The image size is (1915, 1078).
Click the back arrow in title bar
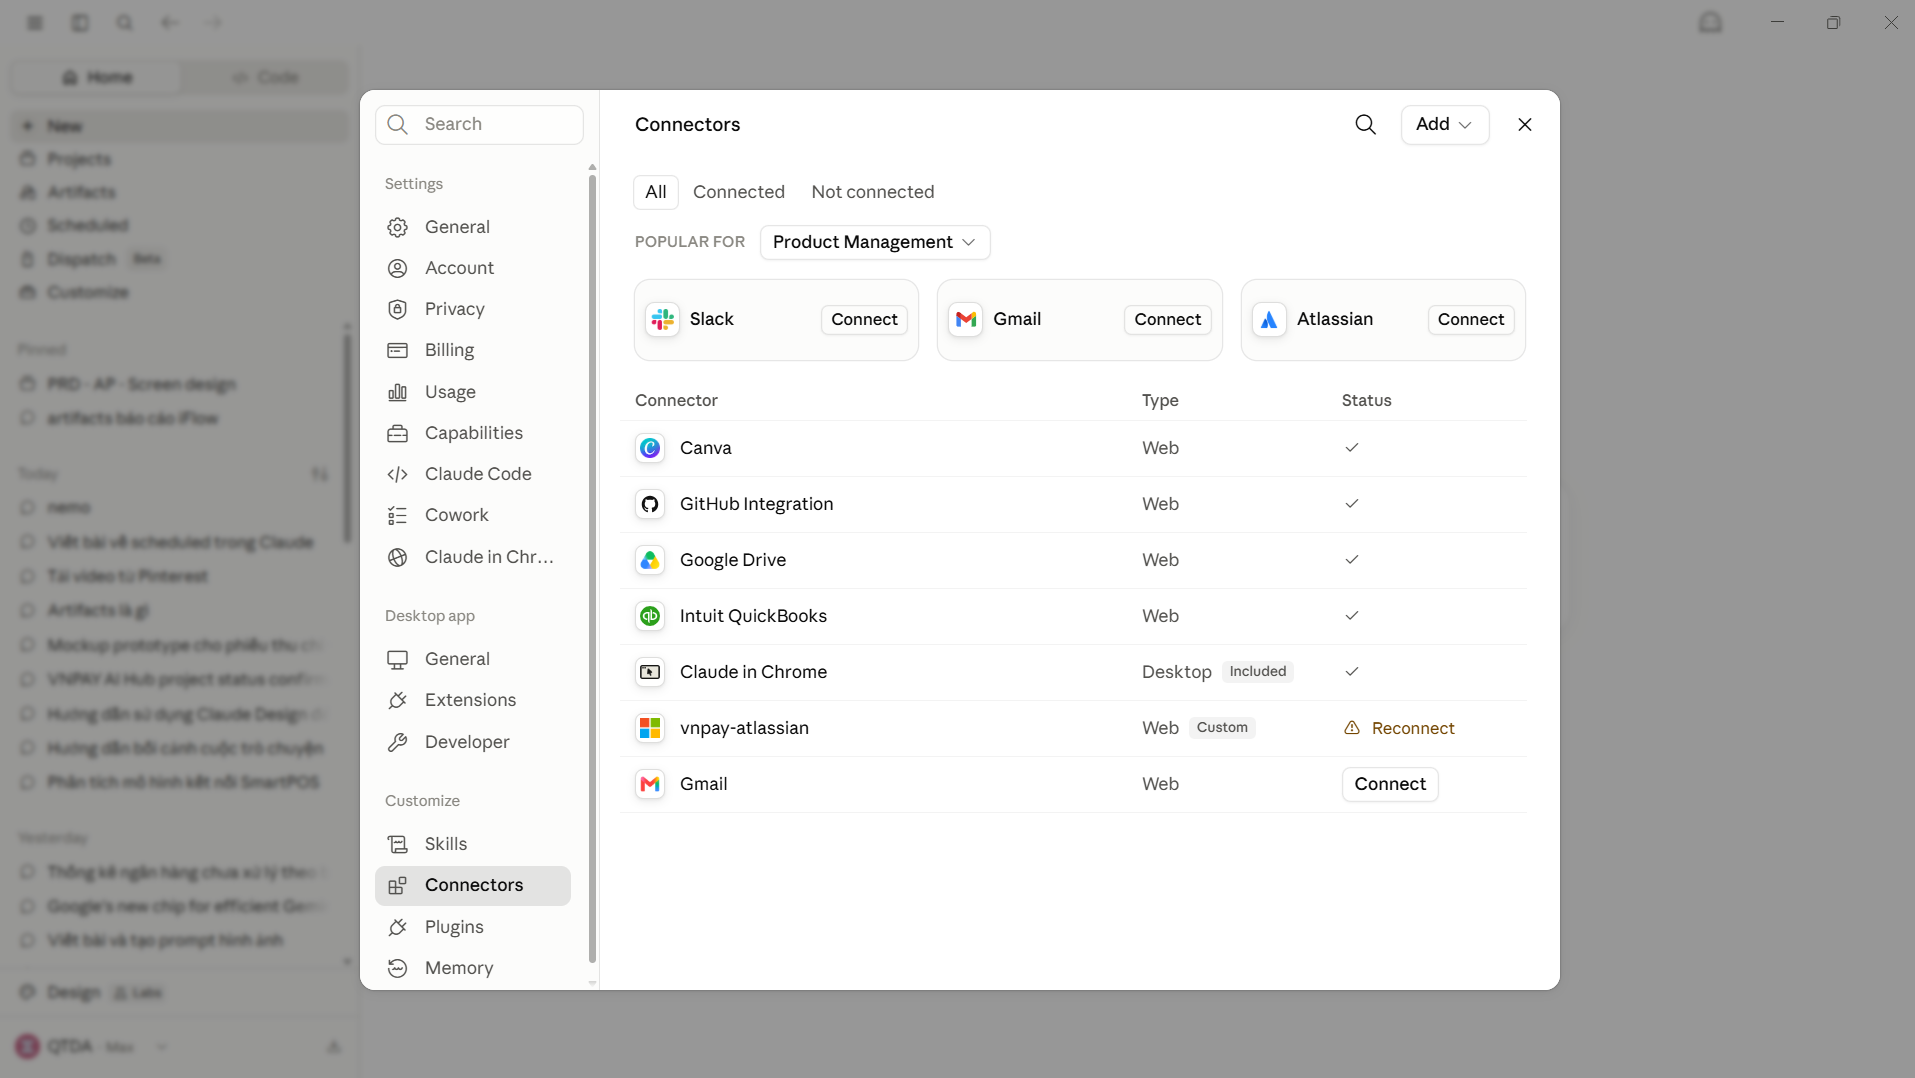point(169,22)
